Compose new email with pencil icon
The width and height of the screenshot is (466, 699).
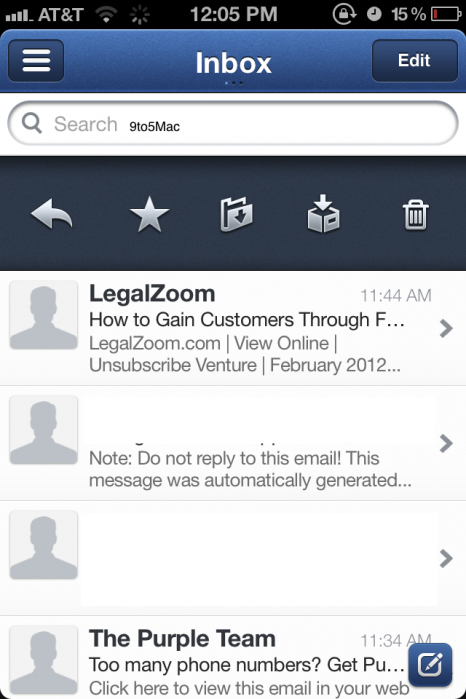click(x=430, y=665)
